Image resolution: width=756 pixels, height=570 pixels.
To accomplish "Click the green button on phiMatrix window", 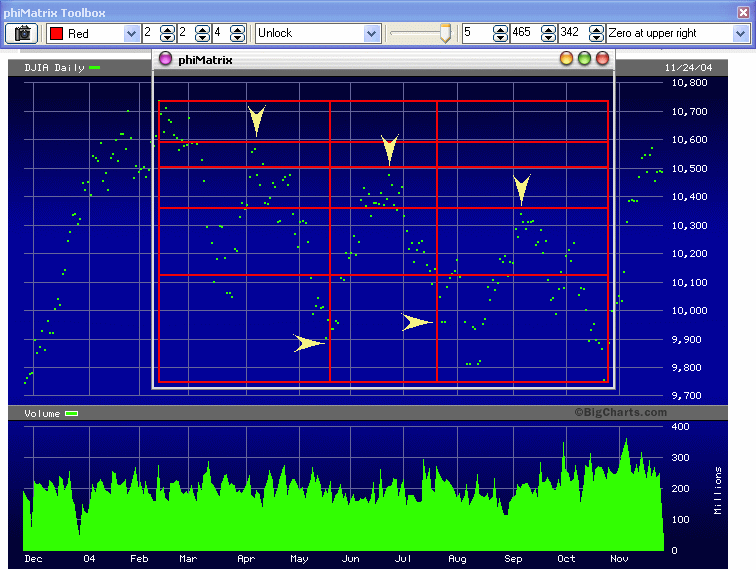I will pyautogui.click(x=584, y=58).
